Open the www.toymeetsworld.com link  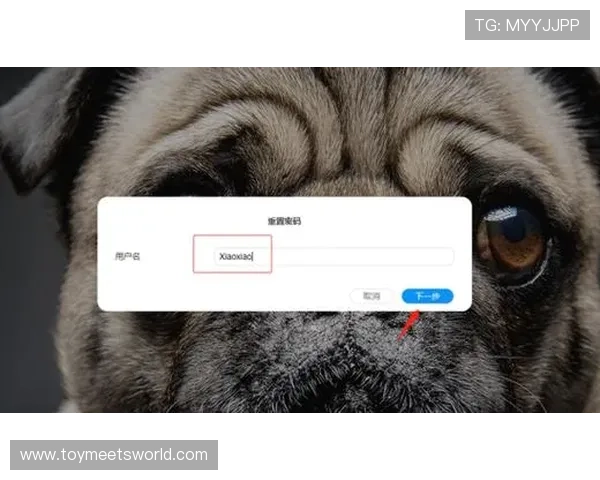(x=114, y=455)
